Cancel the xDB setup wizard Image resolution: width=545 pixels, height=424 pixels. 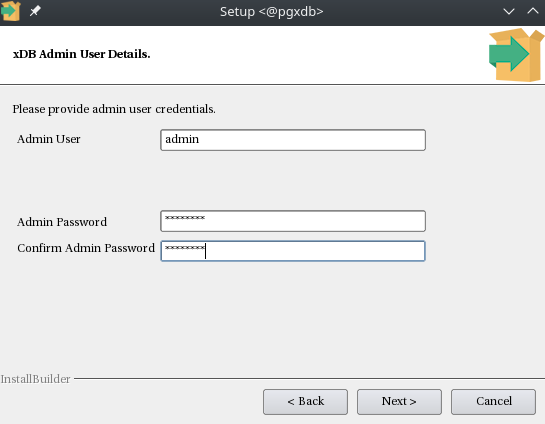pyautogui.click(x=494, y=402)
